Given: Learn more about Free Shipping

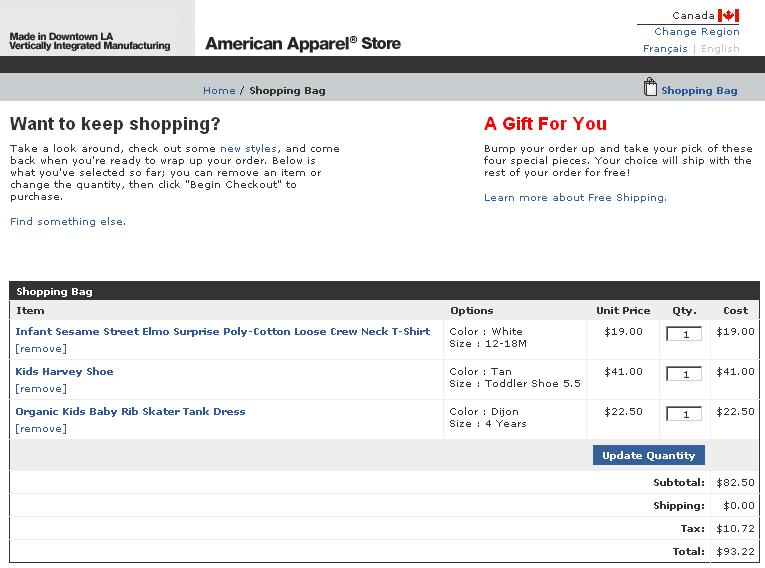Looking at the screenshot, I should coord(575,198).
